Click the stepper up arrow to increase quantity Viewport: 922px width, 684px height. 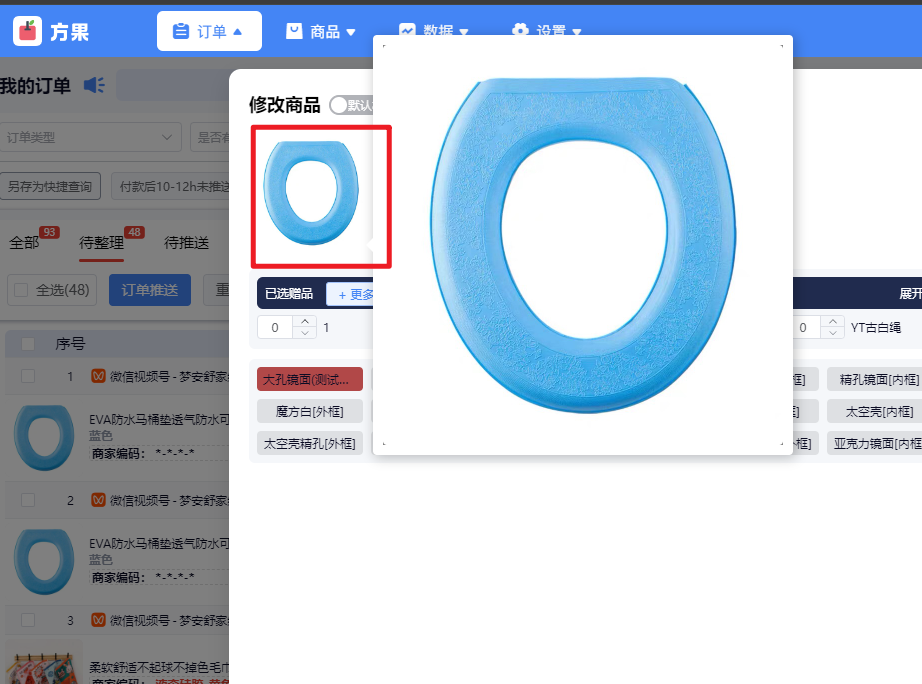coord(306,321)
